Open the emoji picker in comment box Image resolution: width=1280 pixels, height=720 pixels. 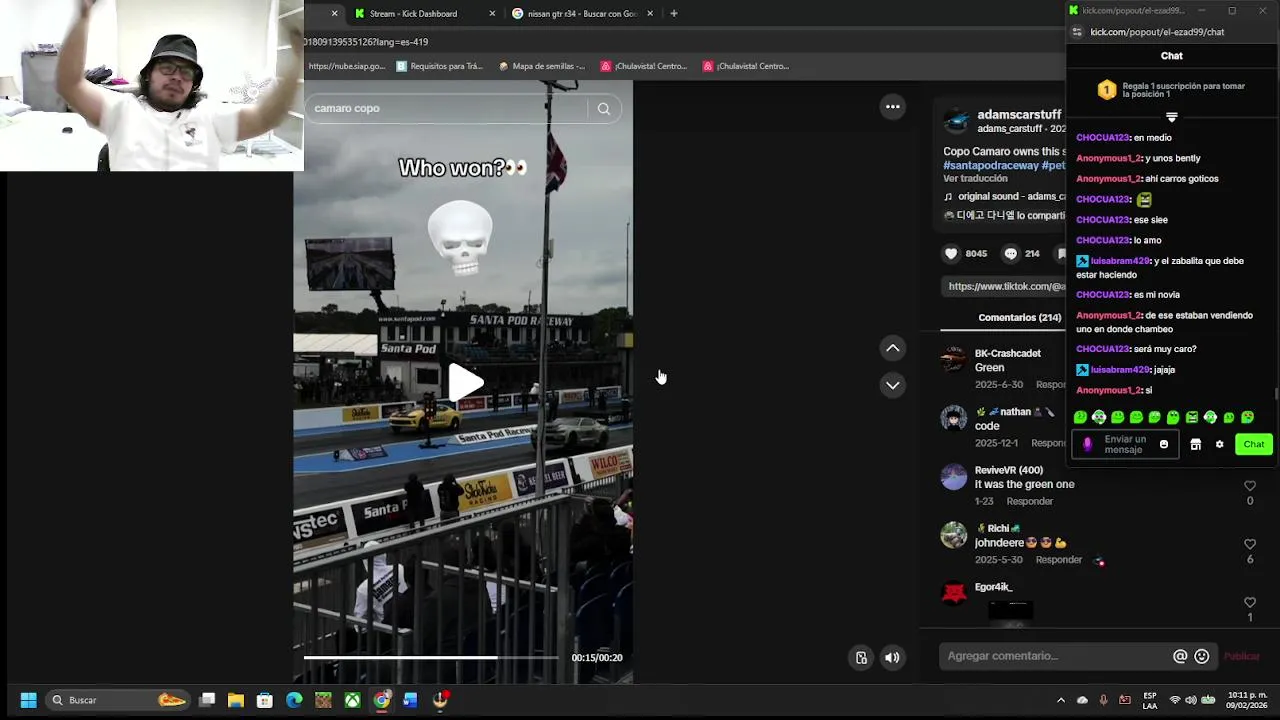pyautogui.click(x=1202, y=656)
